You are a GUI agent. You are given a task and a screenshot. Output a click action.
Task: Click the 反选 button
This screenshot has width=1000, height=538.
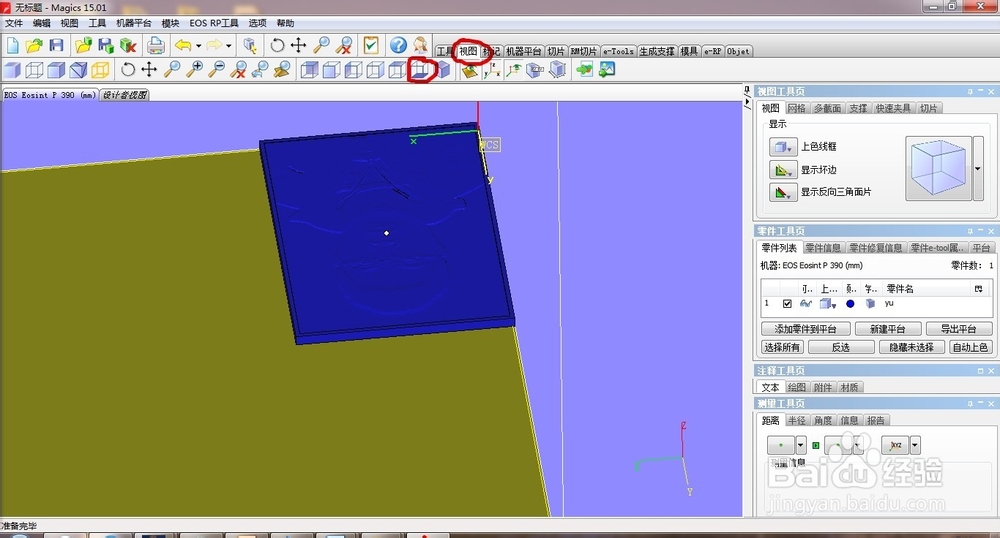pyautogui.click(x=841, y=347)
